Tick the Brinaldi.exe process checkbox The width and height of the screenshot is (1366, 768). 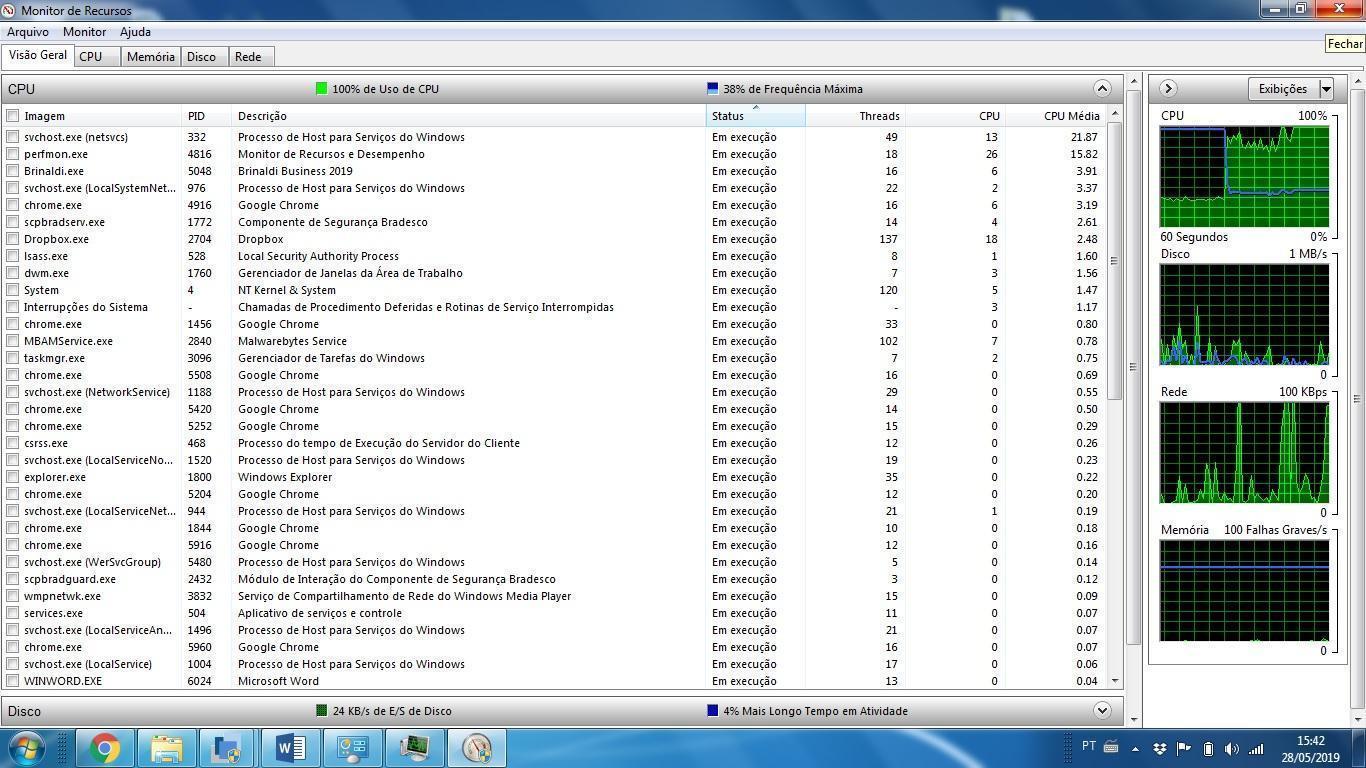(12, 171)
